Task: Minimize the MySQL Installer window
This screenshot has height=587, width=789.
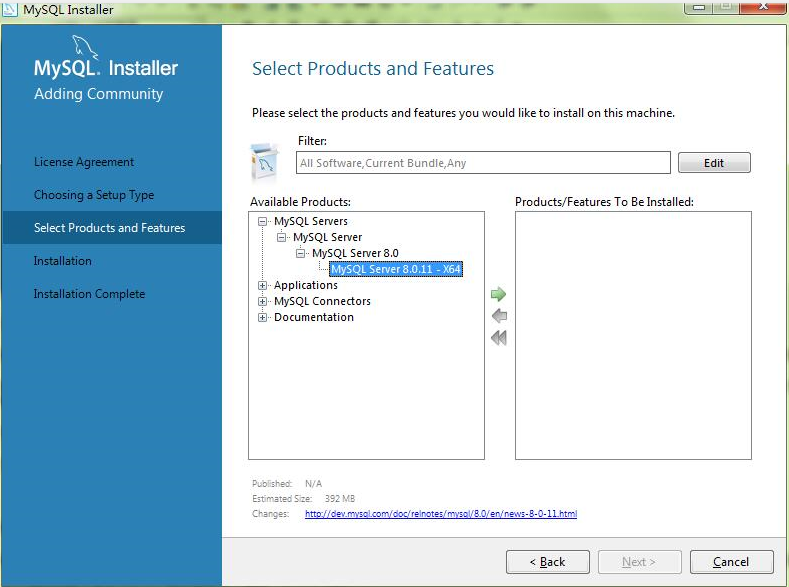Action: (699, 7)
